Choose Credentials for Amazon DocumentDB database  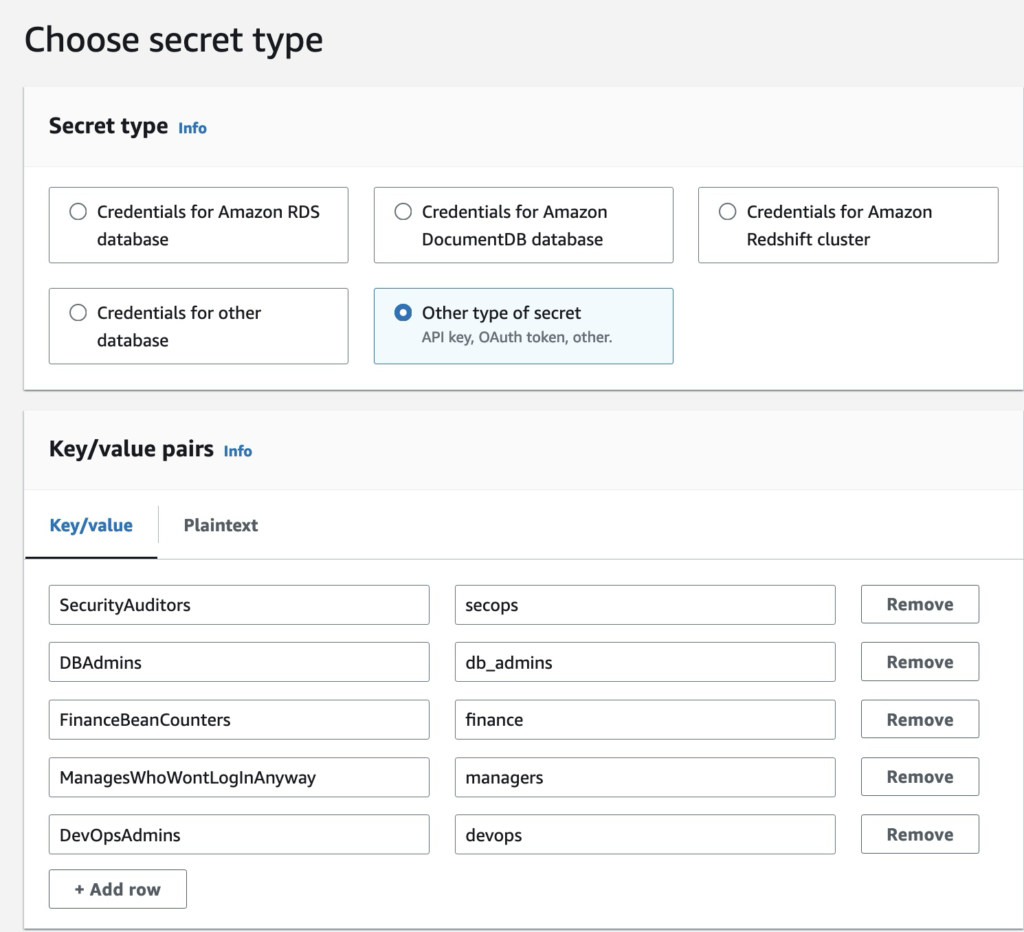(403, 212)
